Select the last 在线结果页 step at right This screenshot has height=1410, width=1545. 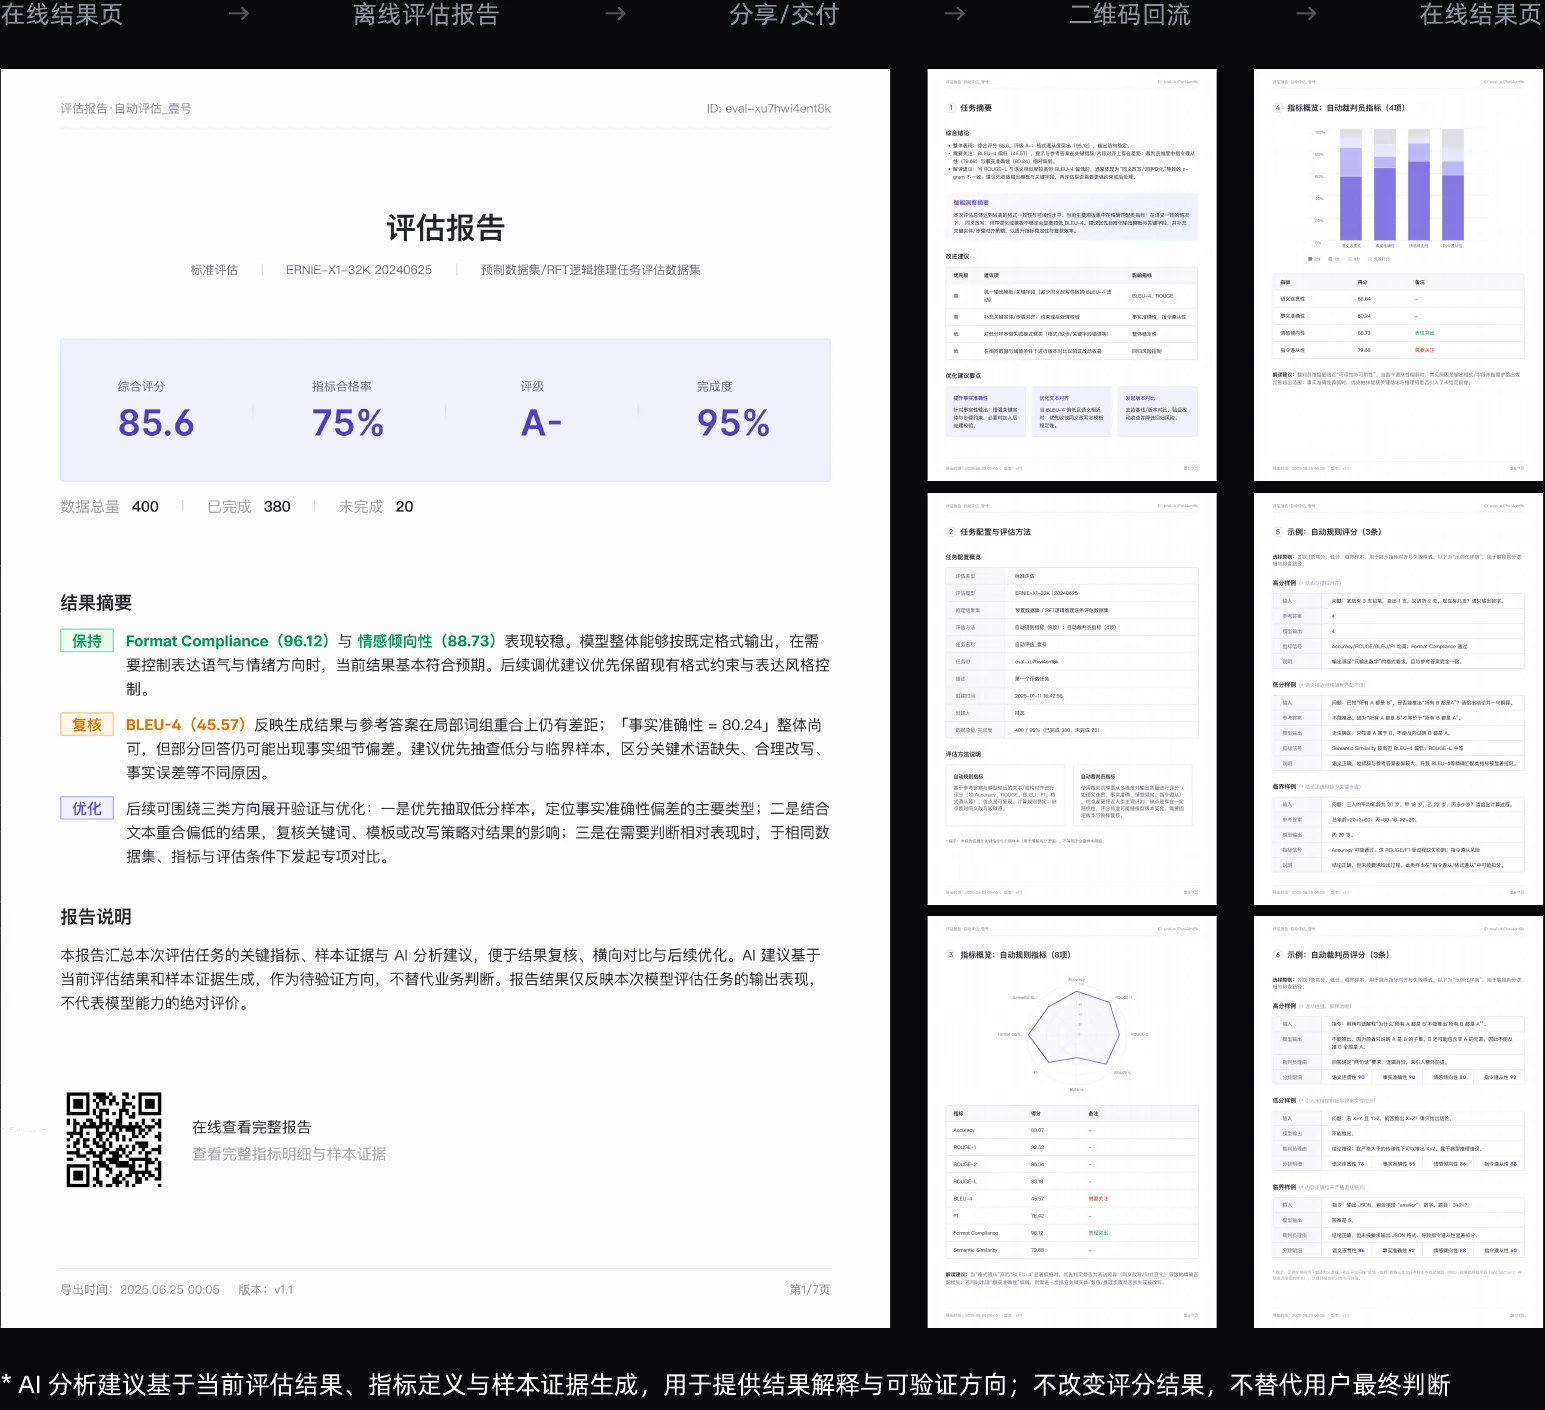click(x=1481, y=14)
